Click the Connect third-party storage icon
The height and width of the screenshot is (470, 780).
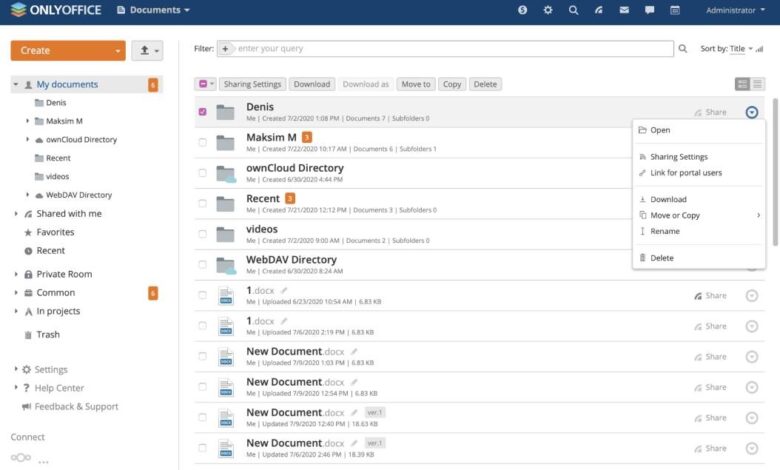tap(21, 457)
